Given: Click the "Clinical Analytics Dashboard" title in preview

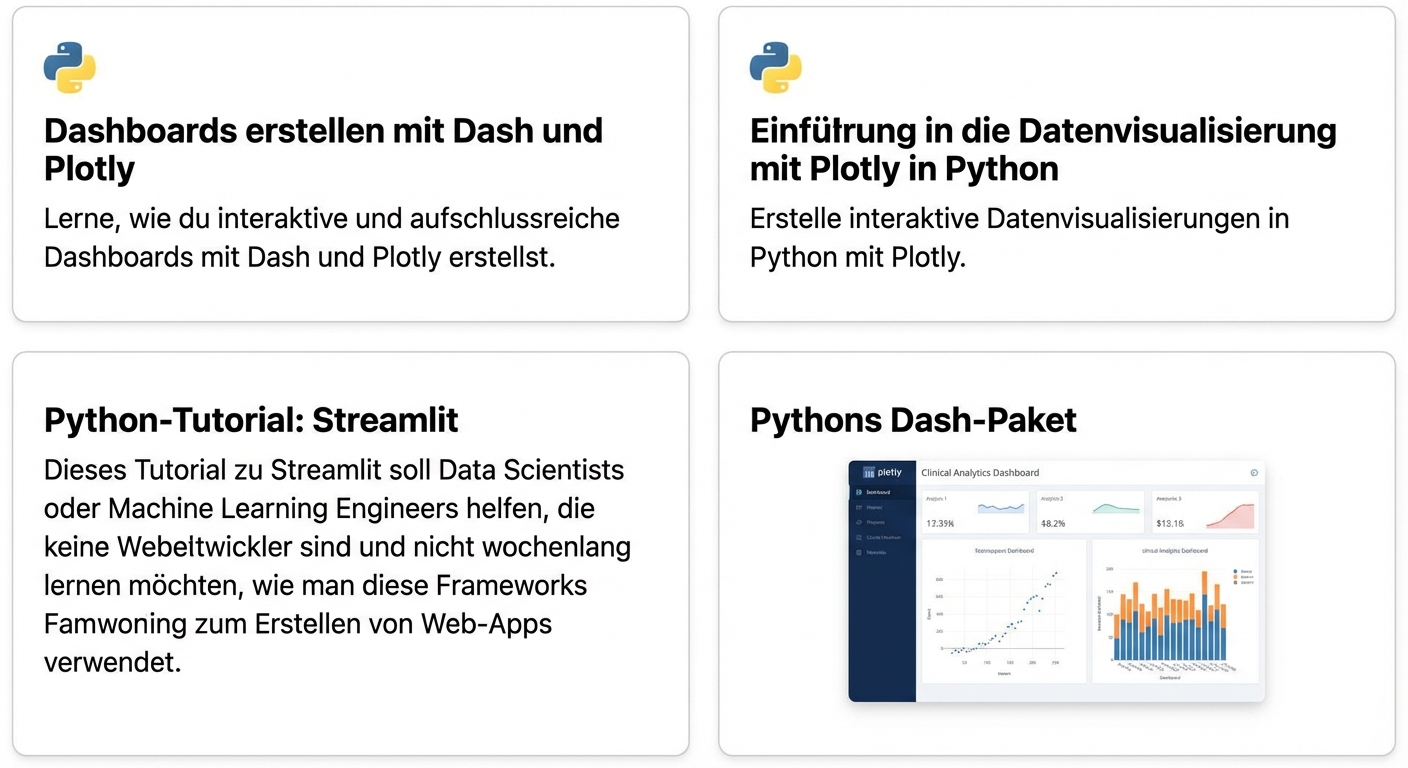Looking at the screenshot, I should click(980, 473).
